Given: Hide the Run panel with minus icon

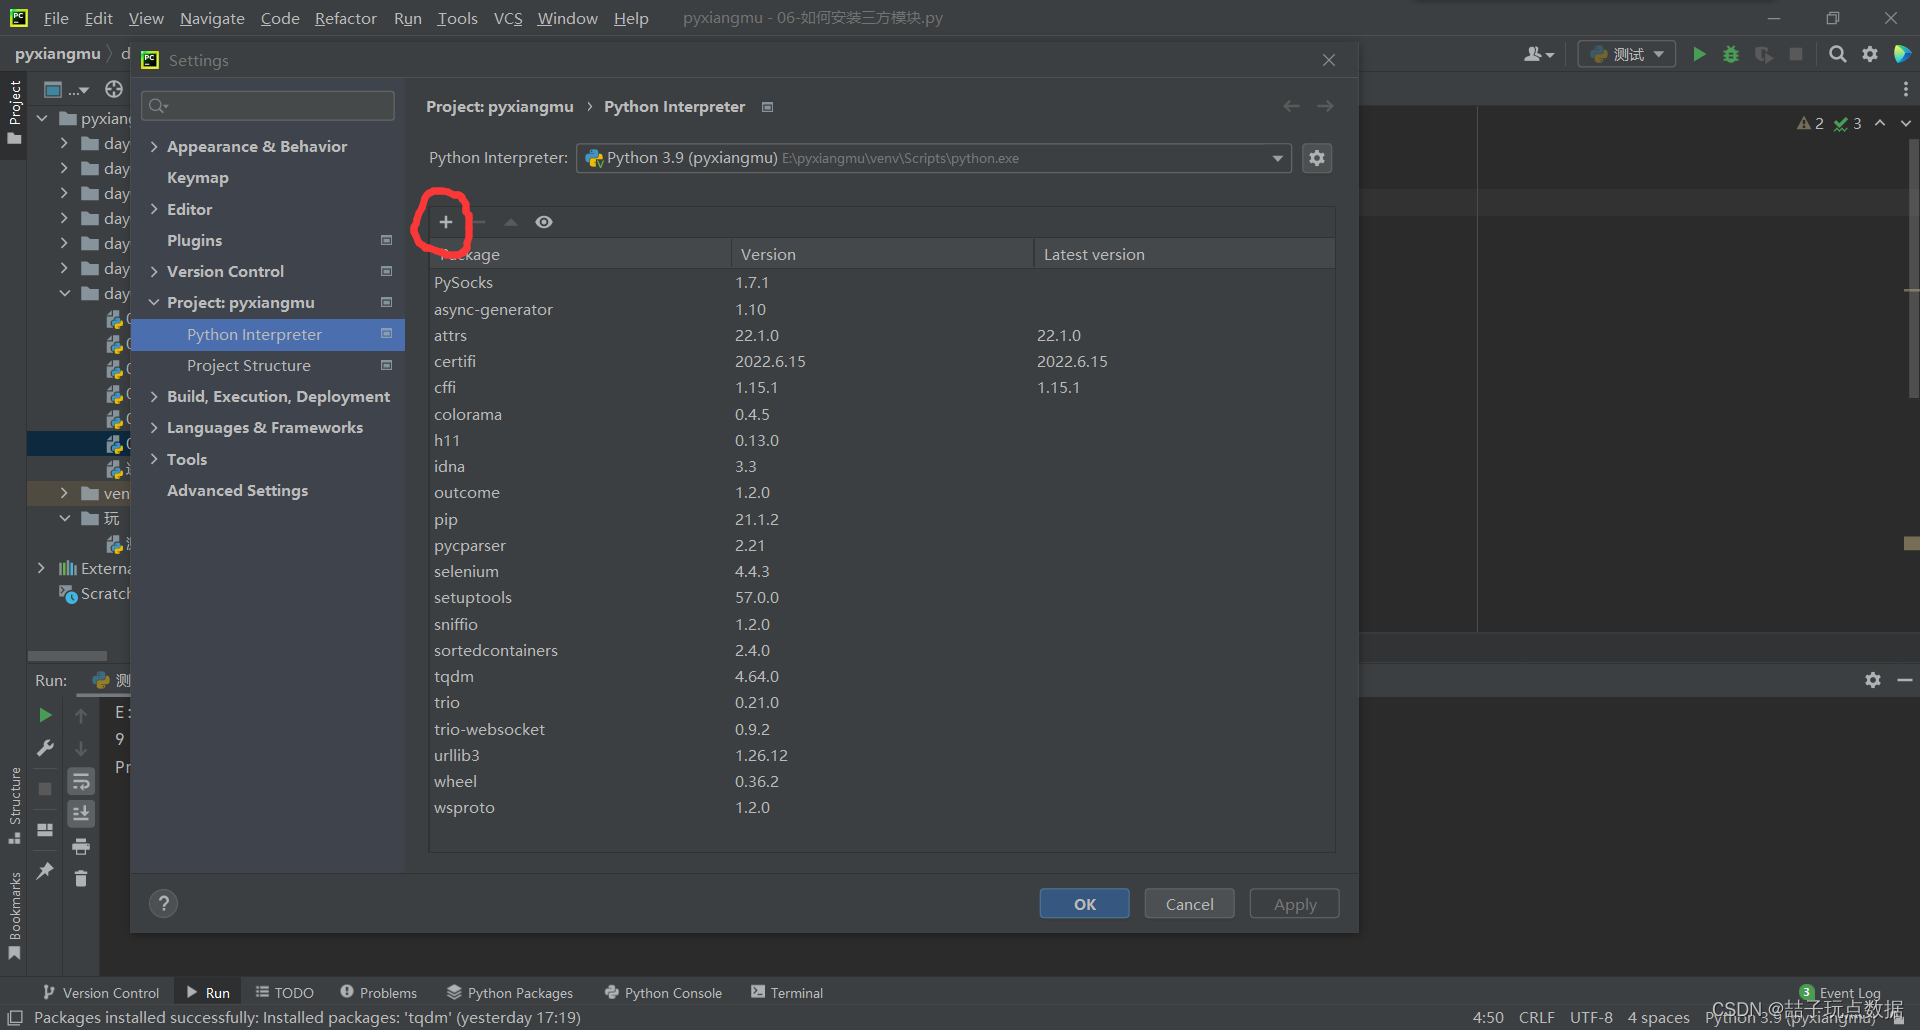Looking at the screenshot, I should [x=1905, y=680].
